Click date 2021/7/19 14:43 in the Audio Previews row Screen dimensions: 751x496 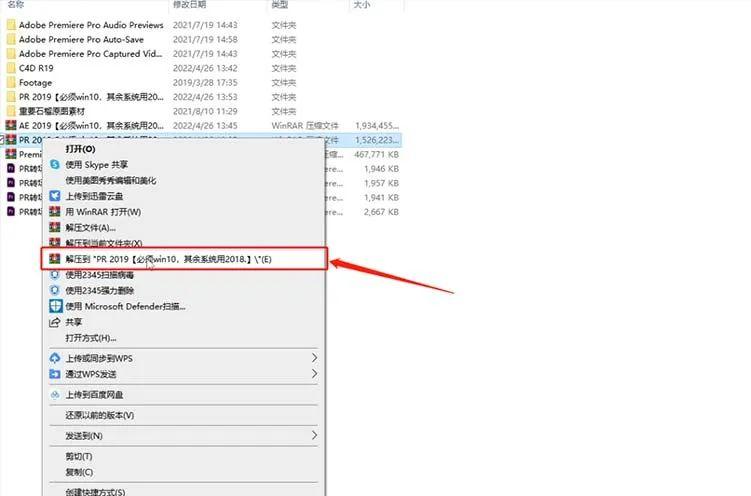point(205,25)
